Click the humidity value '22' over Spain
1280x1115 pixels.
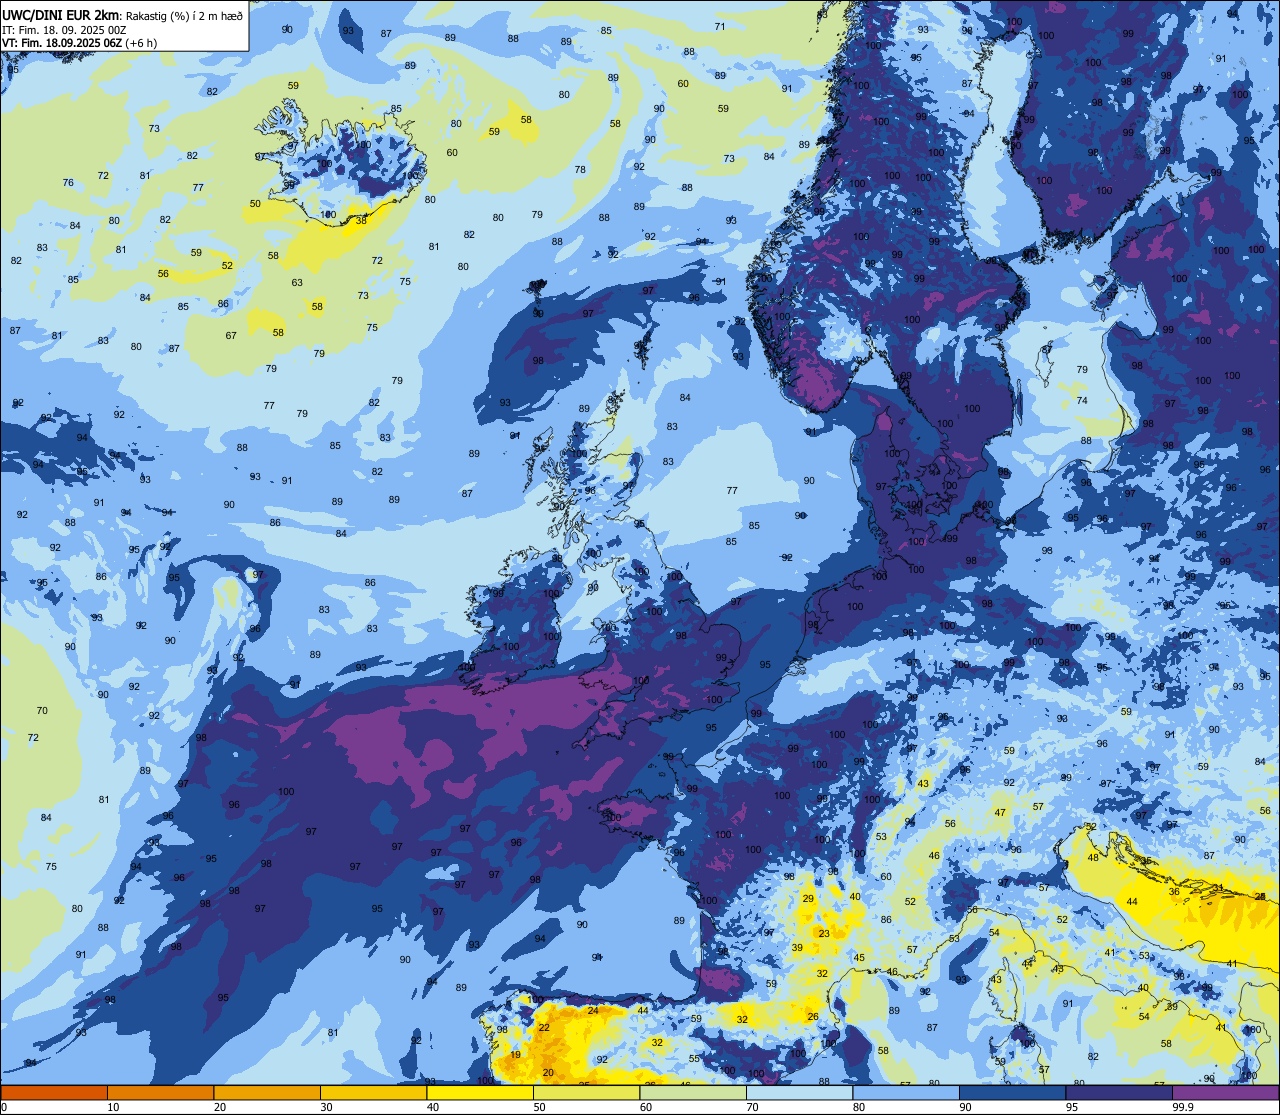pos(544,1027)
